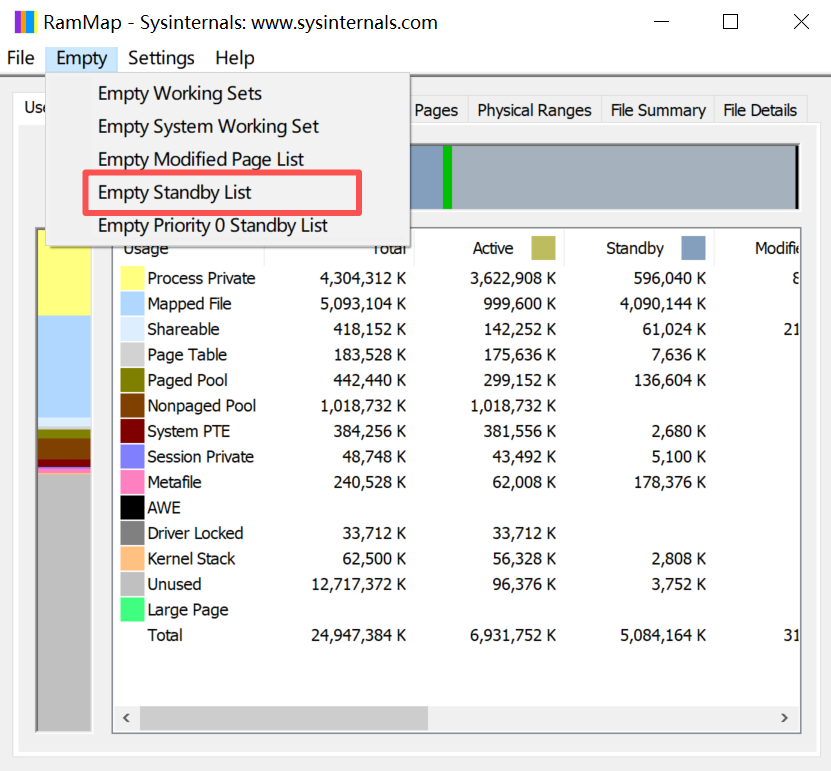
Task: Select the Process Private row label
Action: point(201,278)
